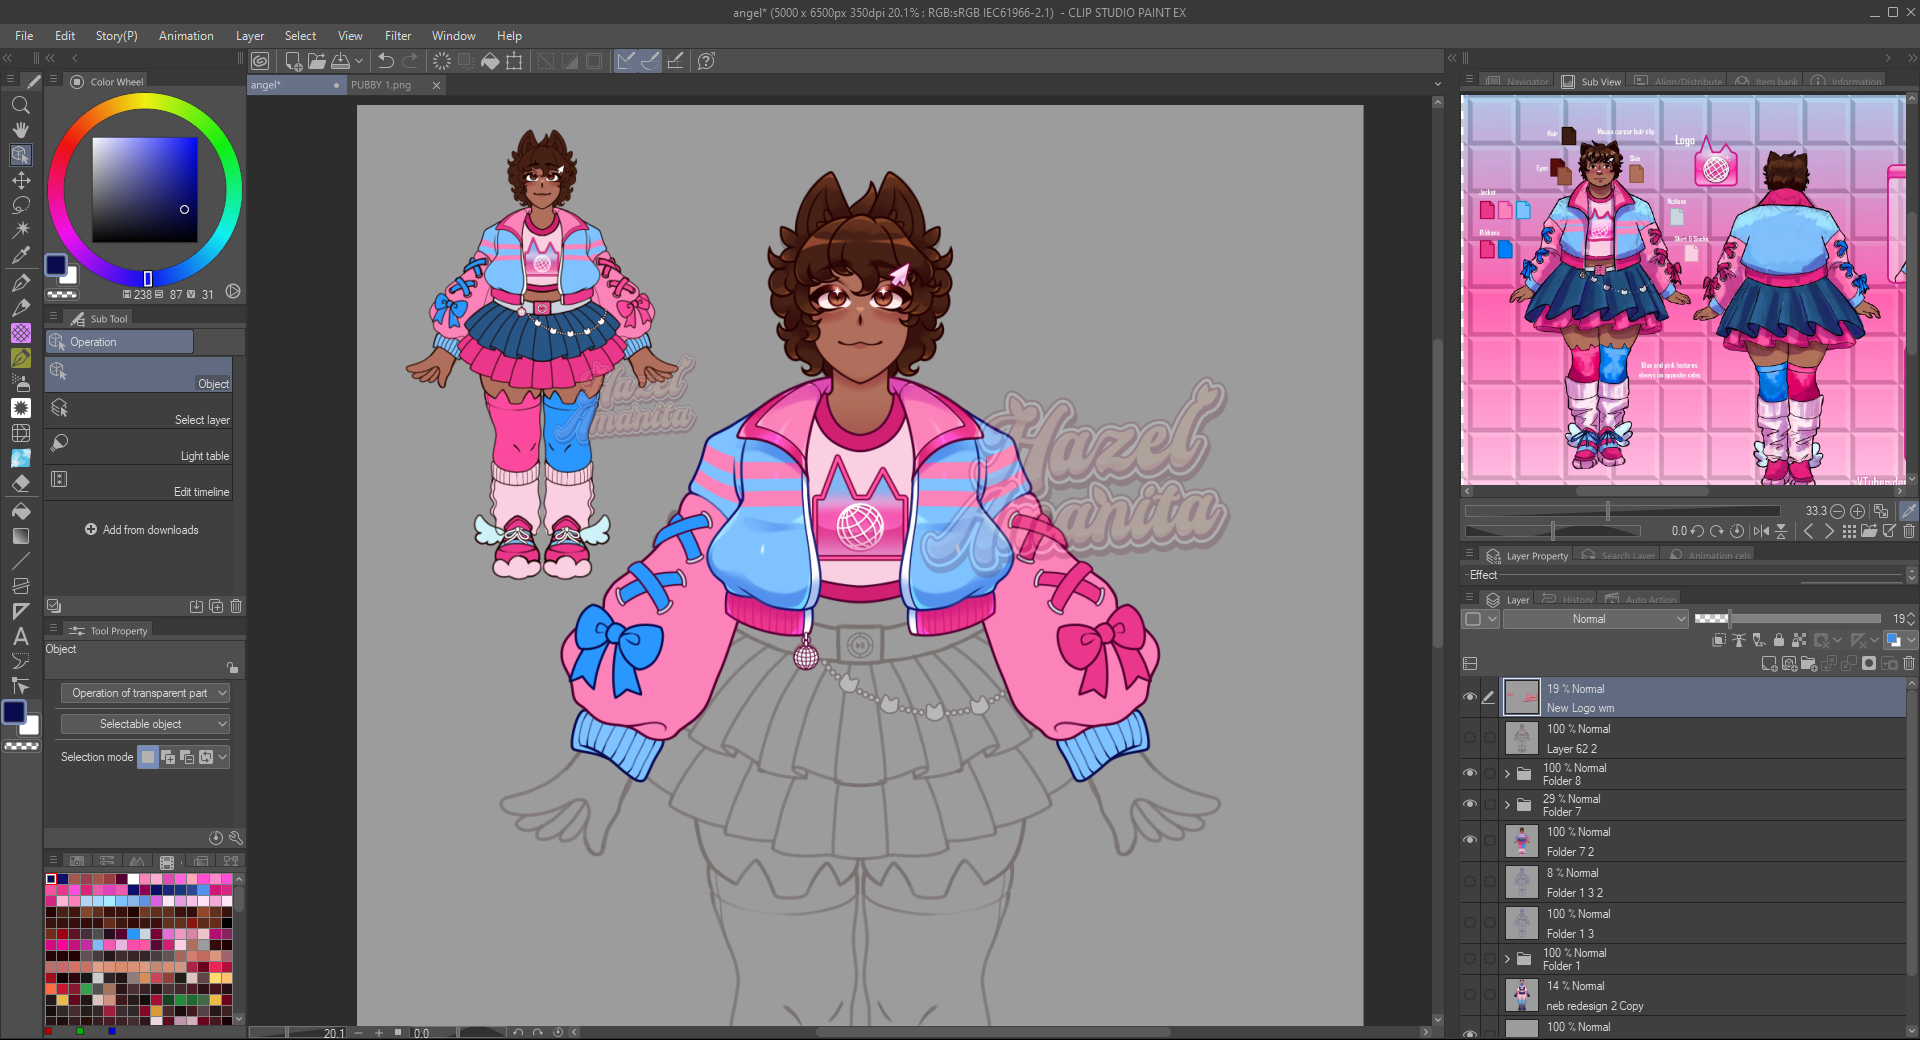Open the Selectable object dropdown

pos(145,724)
